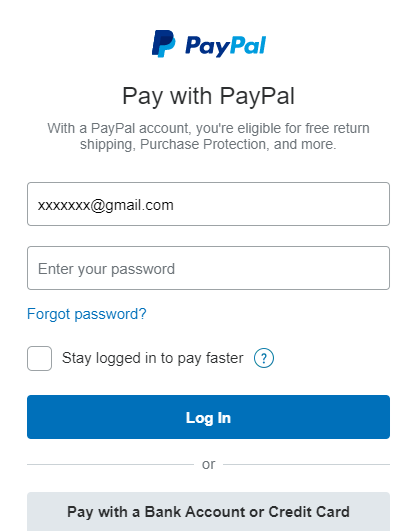Click the blue Log In button
The image size is (401, 531).
pos(208,417)
